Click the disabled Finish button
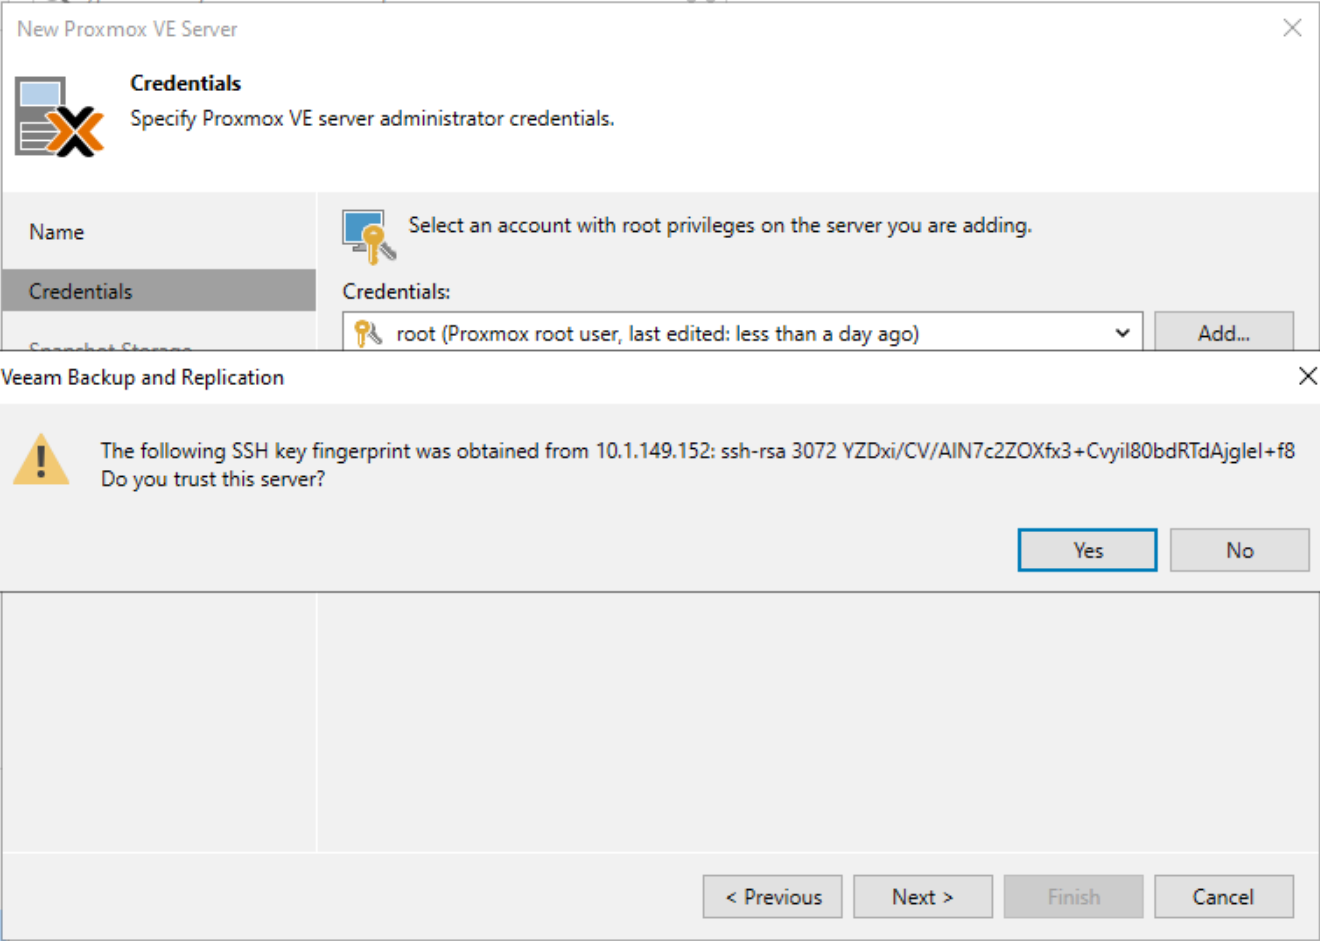 pyautogui.click(x=1073, y=896)
